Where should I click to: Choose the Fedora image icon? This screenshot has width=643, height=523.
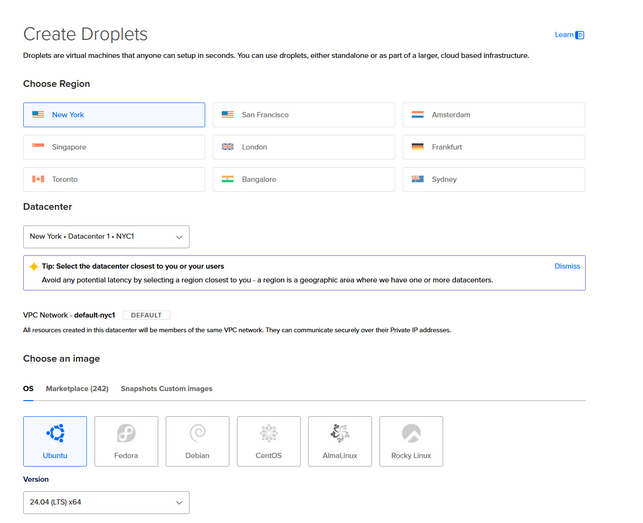[x=126, y=434]
